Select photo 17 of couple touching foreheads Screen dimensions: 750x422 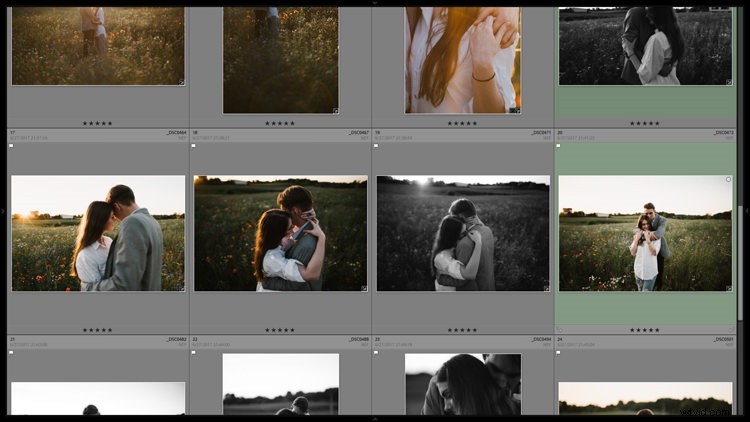coord(98,233)
